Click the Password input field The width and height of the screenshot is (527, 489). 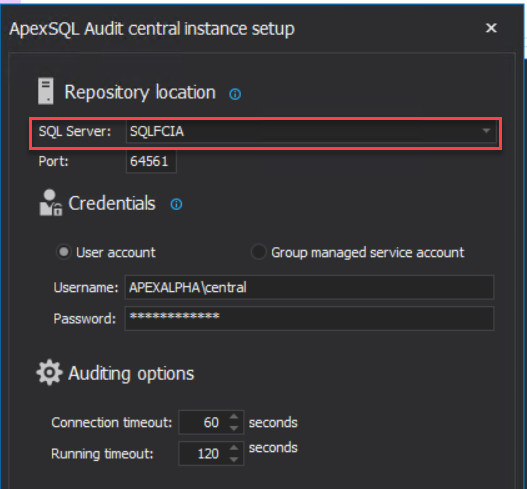coord(309,318)
